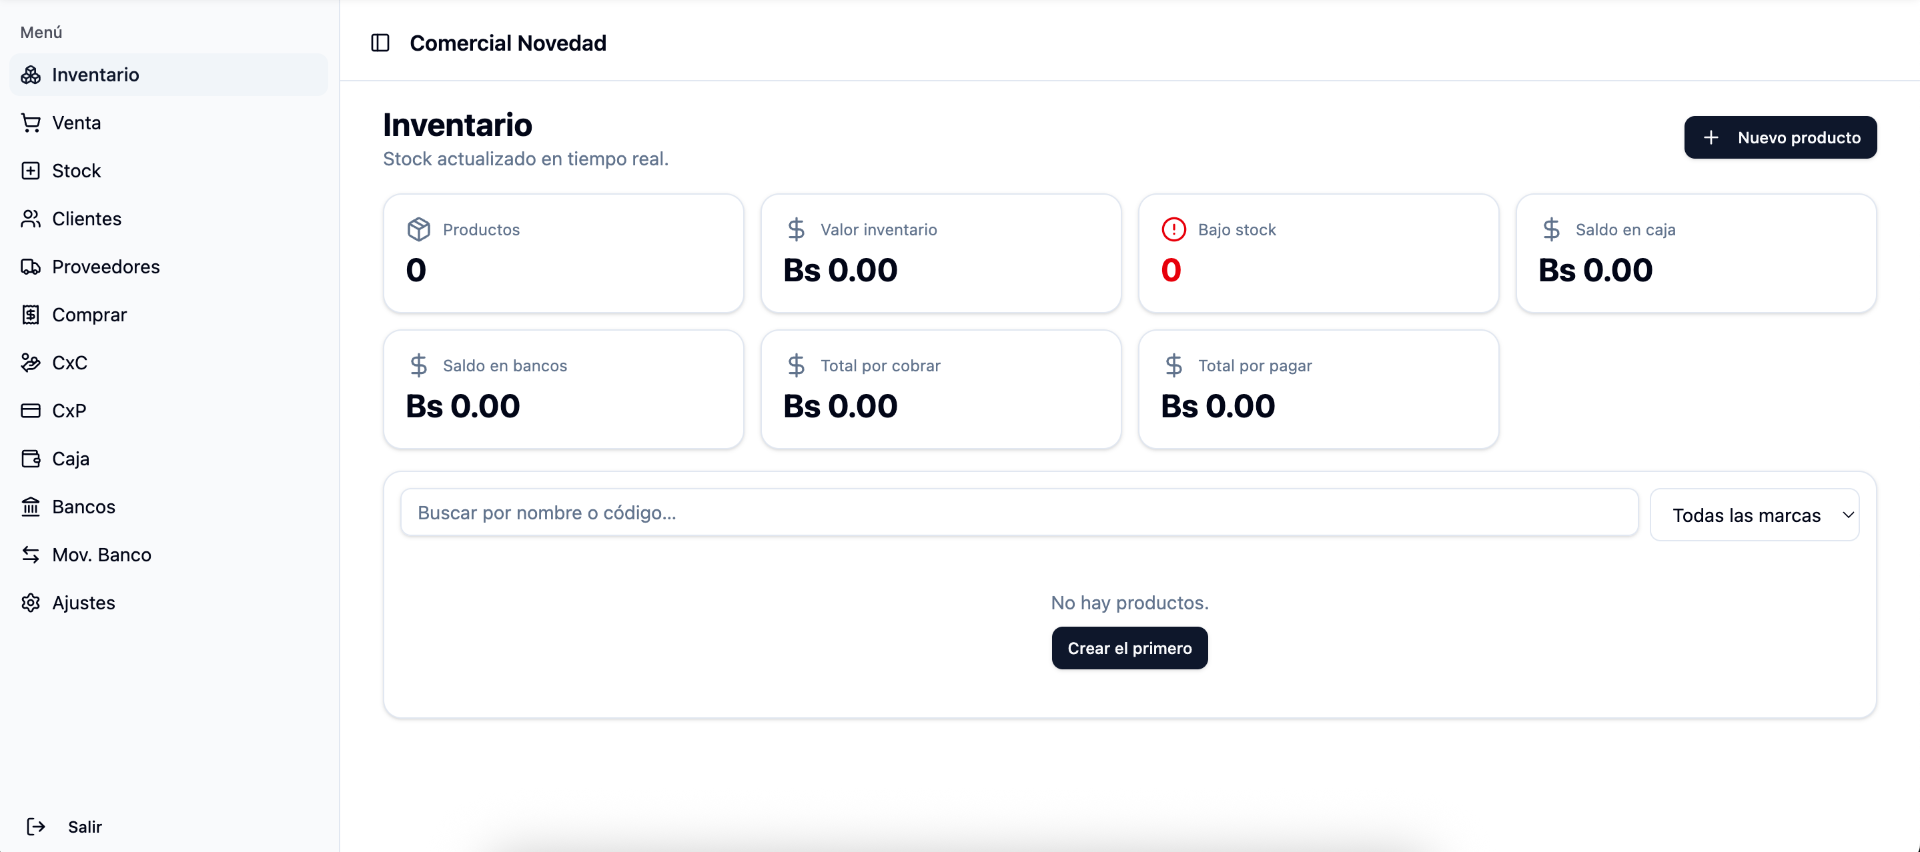Open the Caja wallet icon

[31, 459]
